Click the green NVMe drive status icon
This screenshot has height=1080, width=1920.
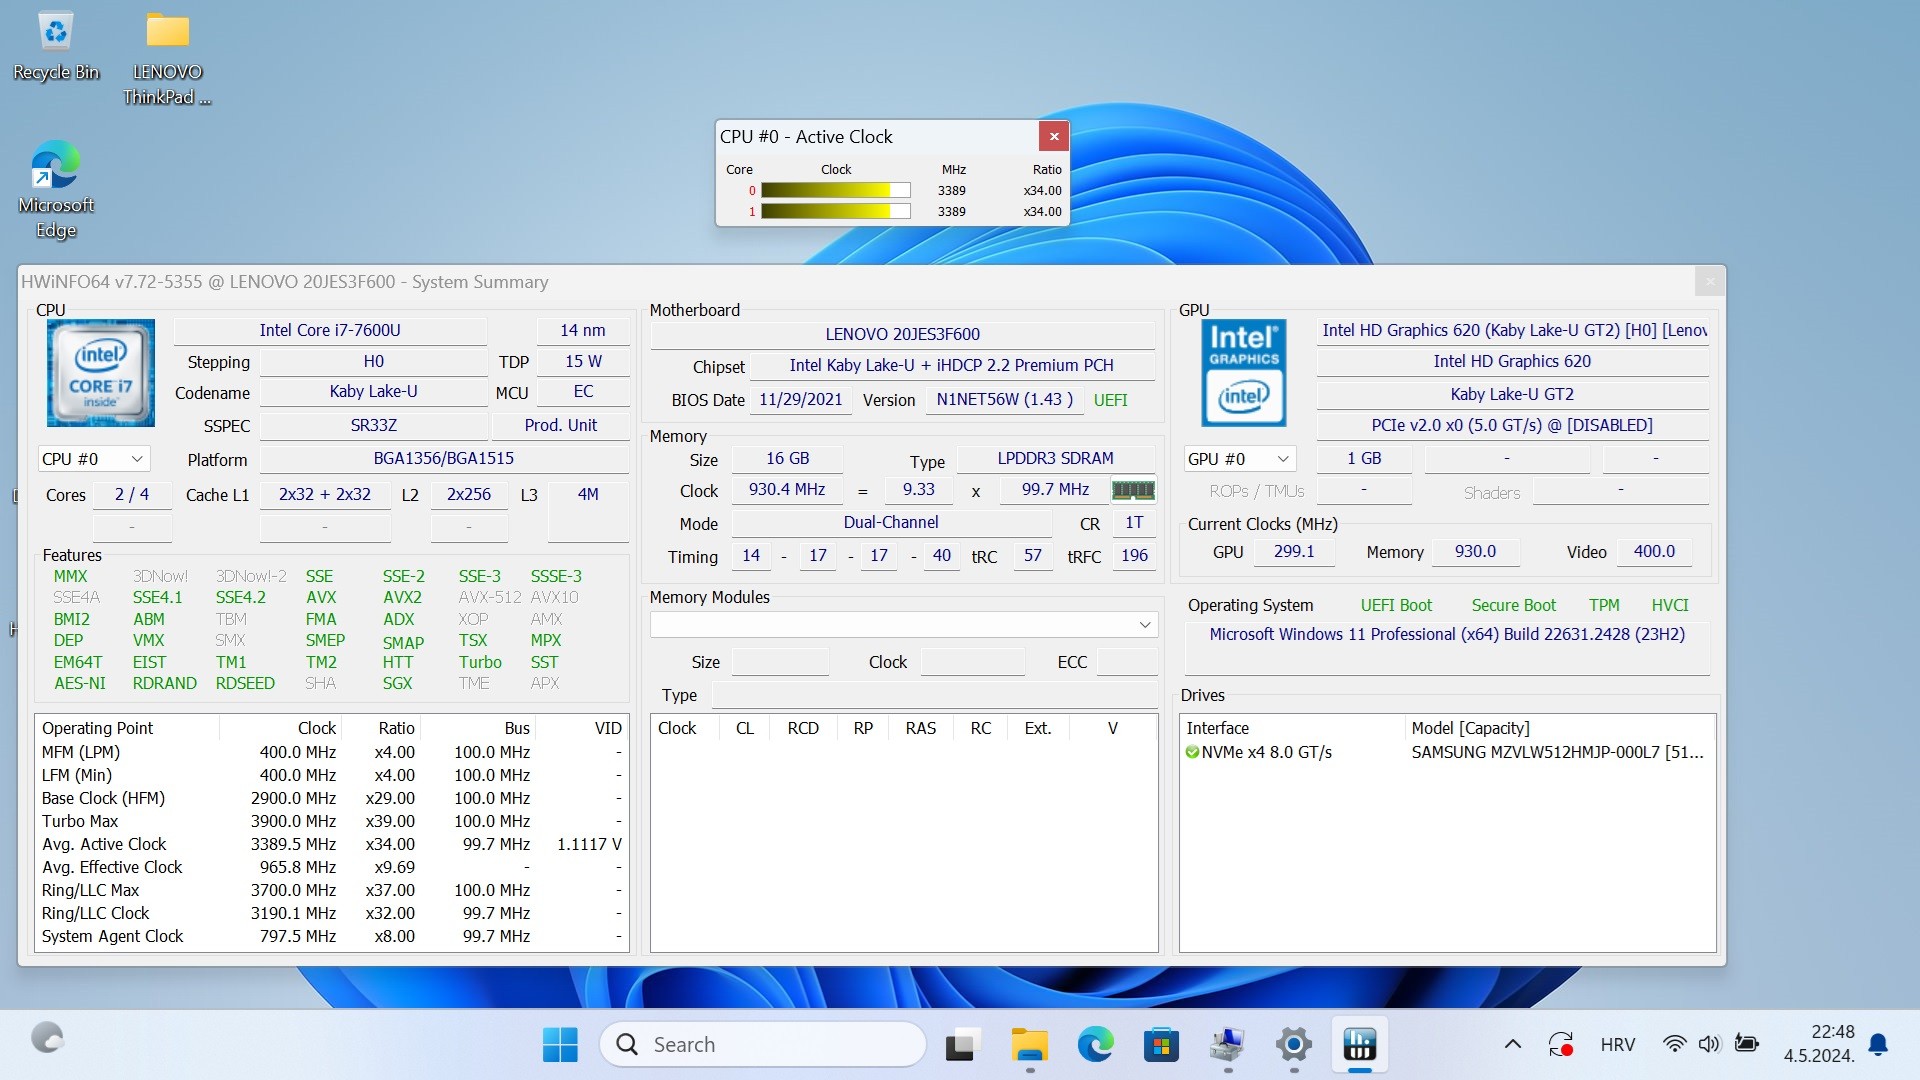click(1192, 752)
